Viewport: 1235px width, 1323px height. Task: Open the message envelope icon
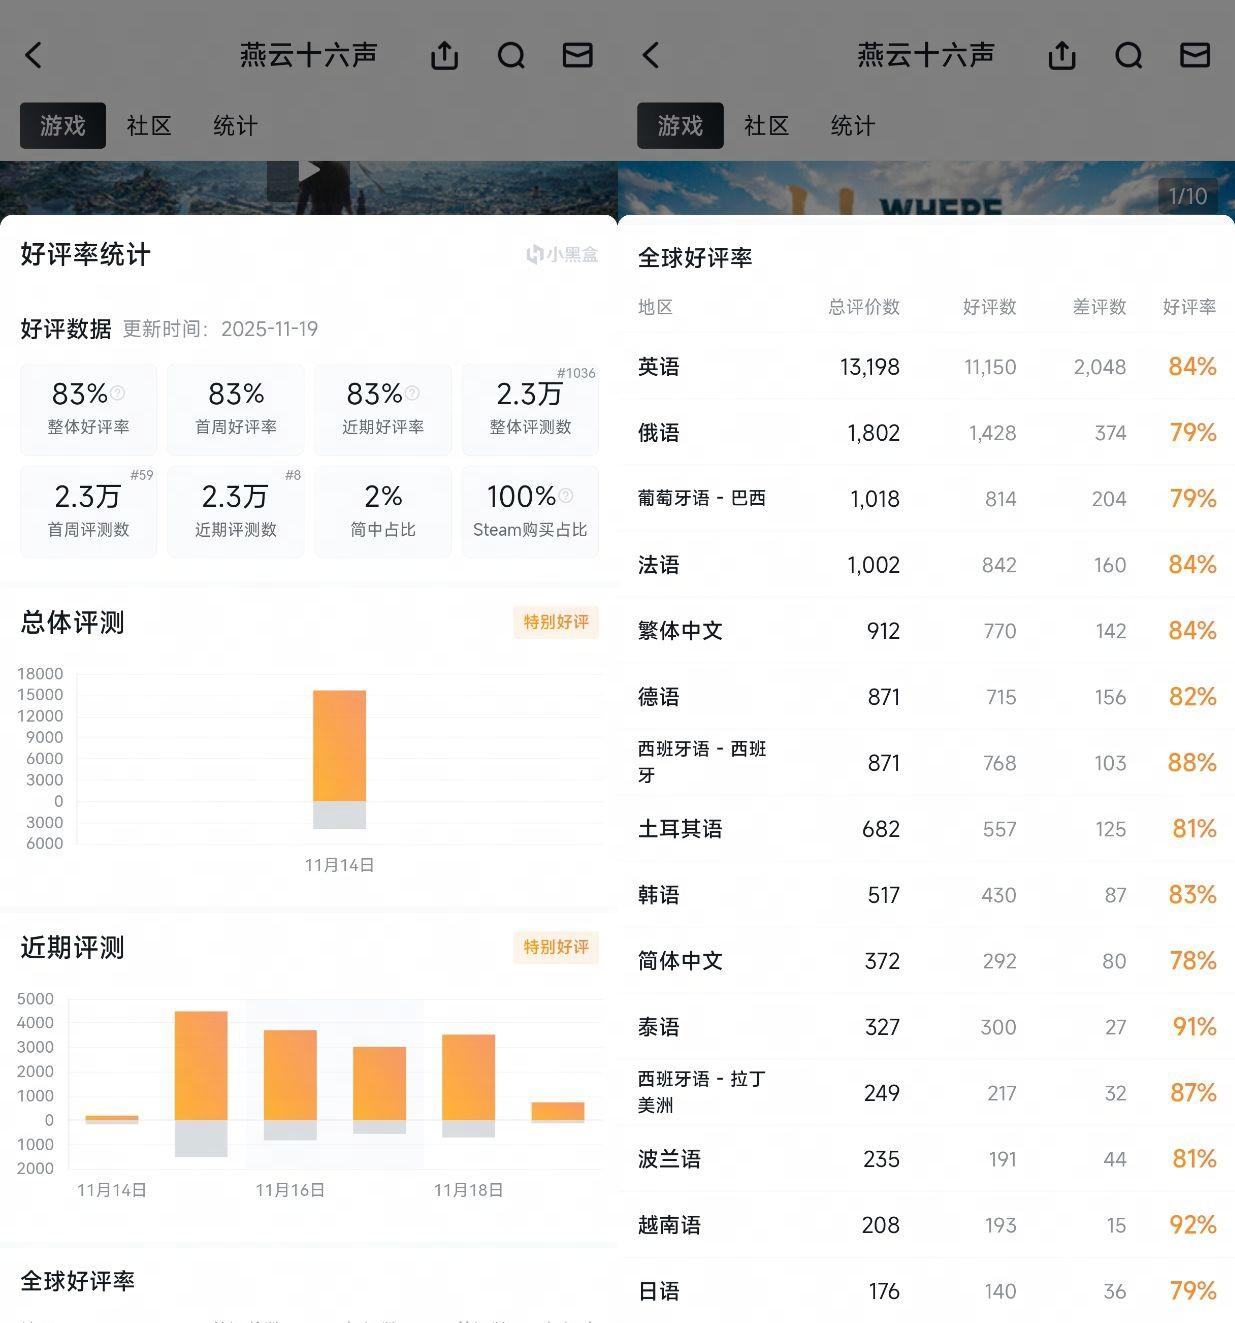(576, 56)
